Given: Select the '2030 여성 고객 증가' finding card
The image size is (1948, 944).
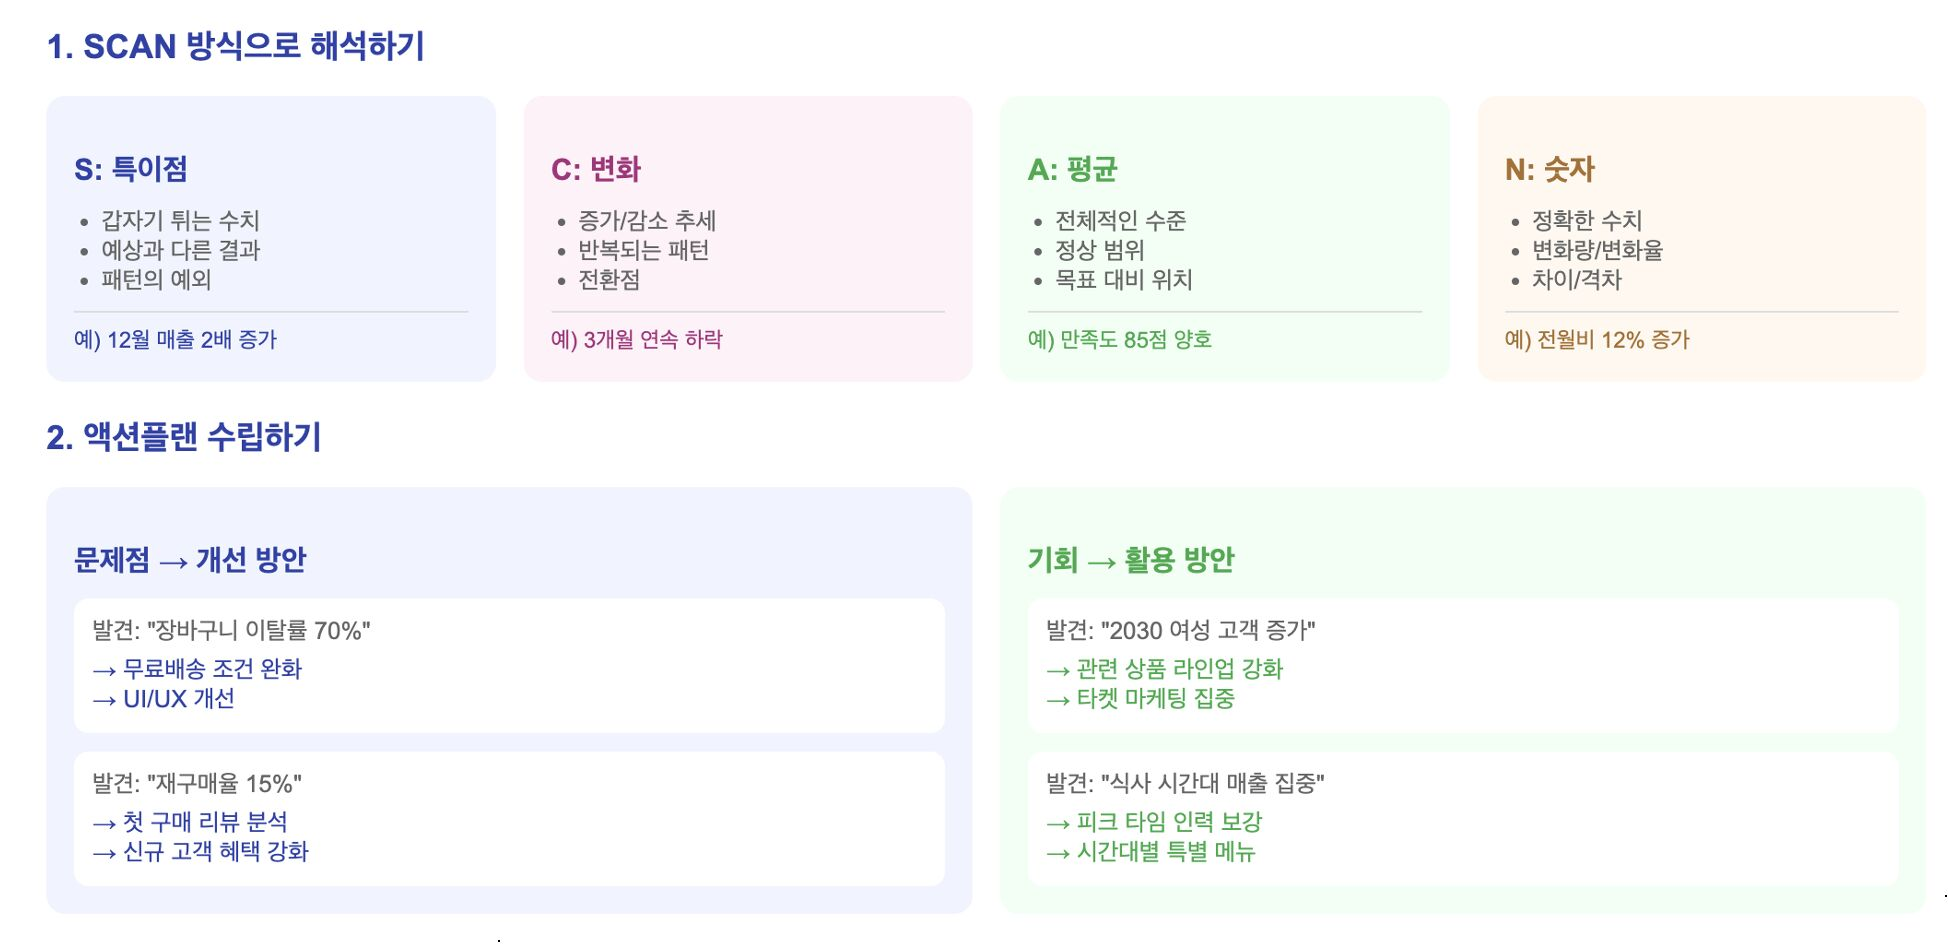Looking at the screenshot, I should [1463, 665].
